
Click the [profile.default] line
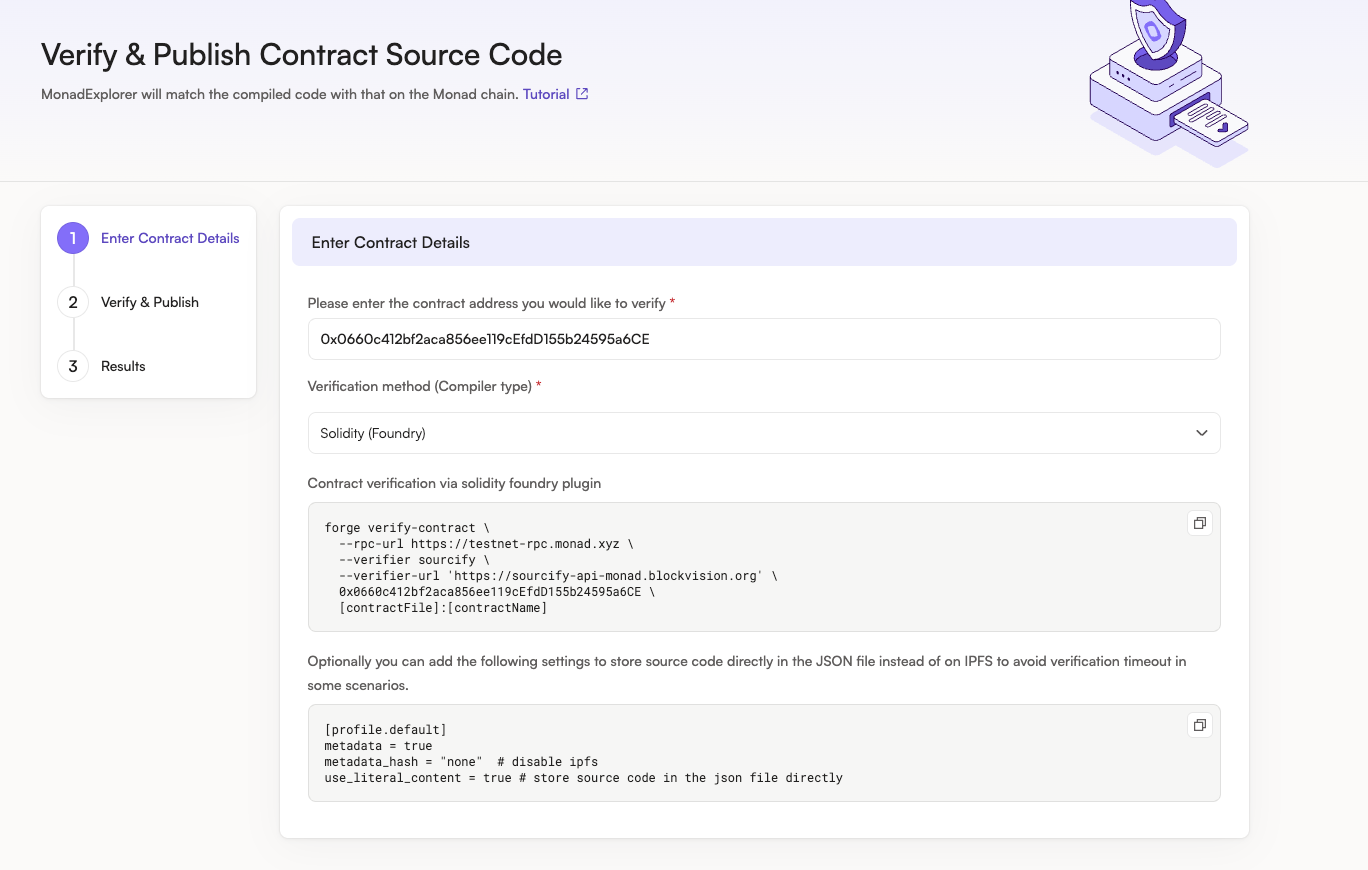[x=385, y=730]
